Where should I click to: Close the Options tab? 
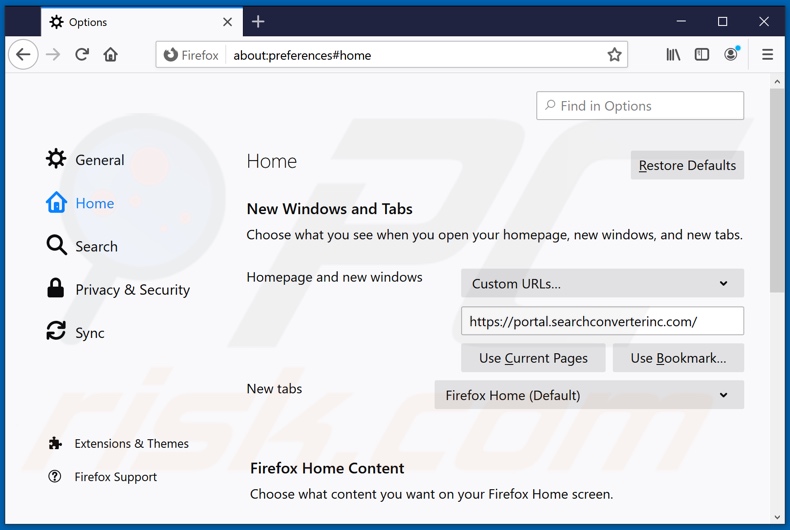pyautogui.click(x=228, y=22)
